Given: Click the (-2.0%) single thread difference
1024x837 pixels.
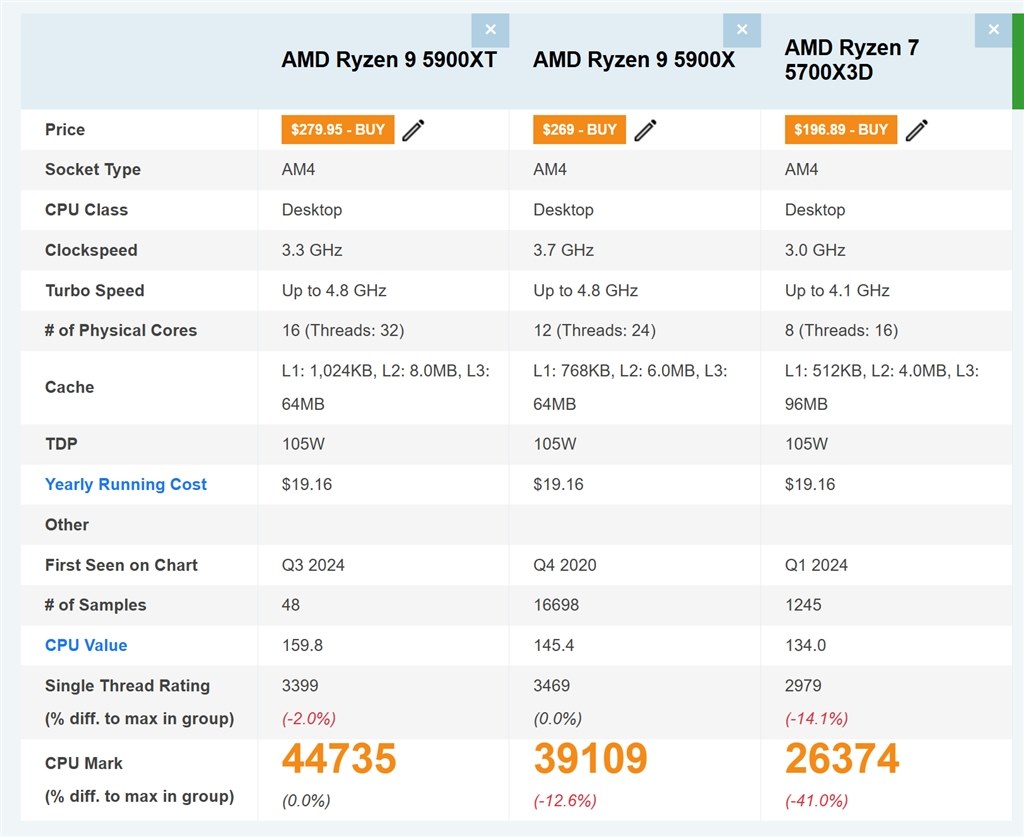Looking at the screenshot, I should [309, 719].
